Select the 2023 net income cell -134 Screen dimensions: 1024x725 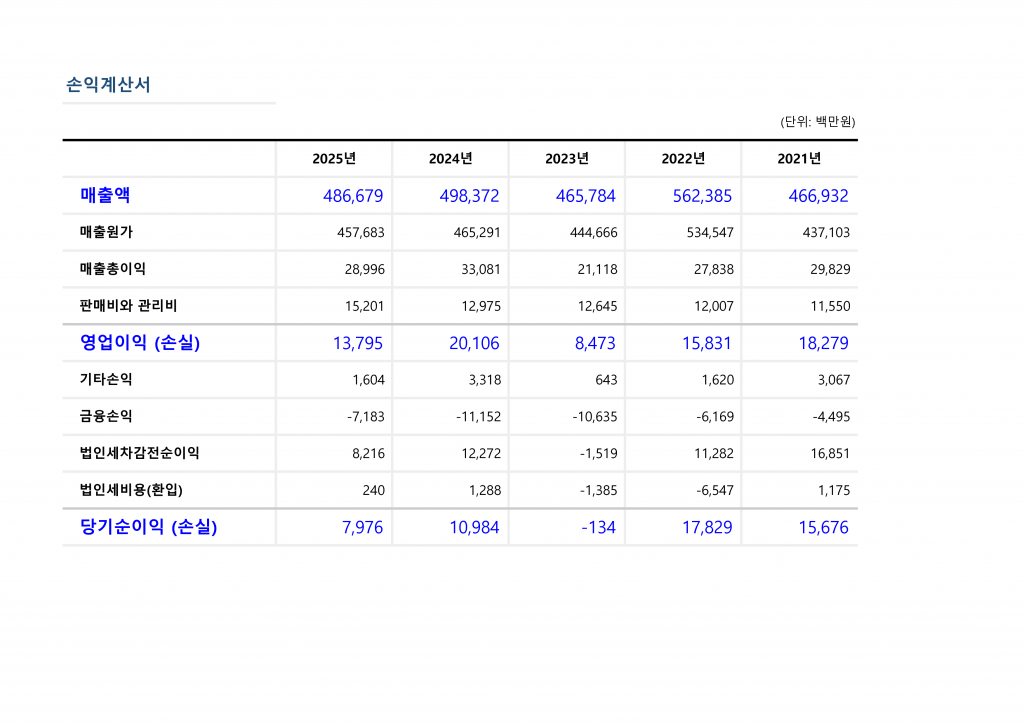point(598,527)
